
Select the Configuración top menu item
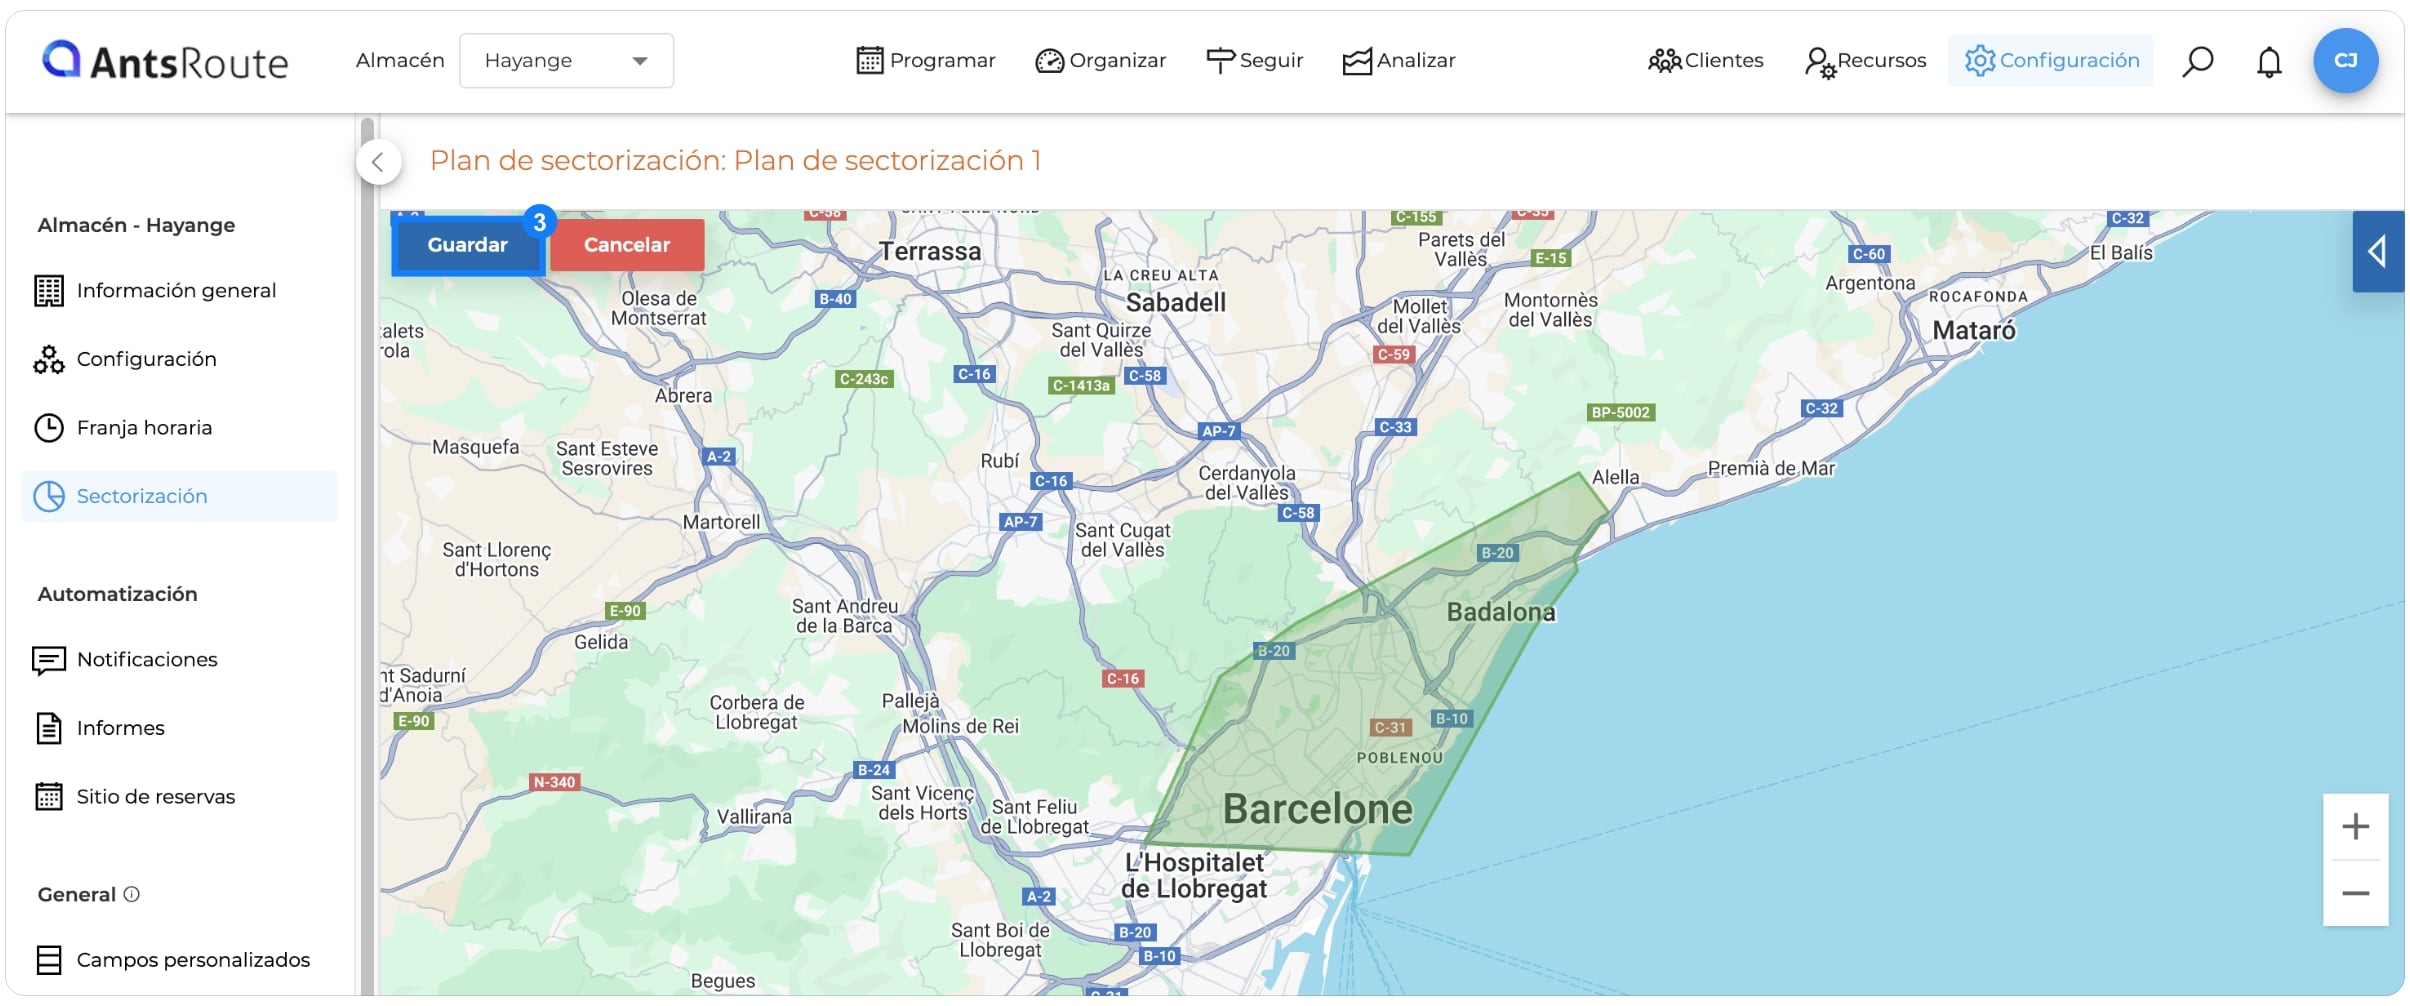coord(2051,61)
